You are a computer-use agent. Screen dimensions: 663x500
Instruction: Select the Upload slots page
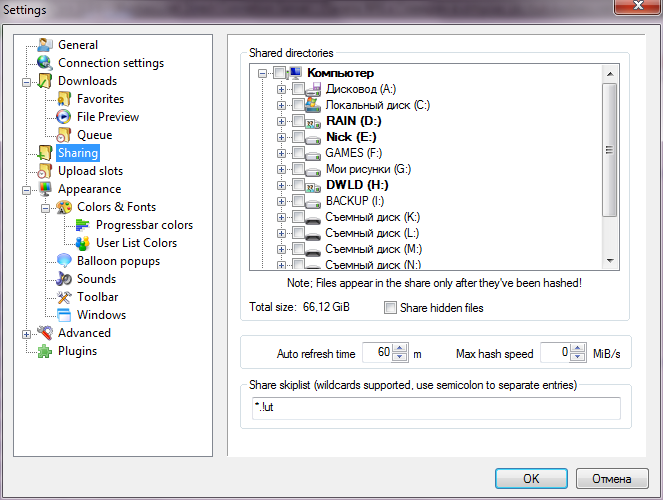90,171
